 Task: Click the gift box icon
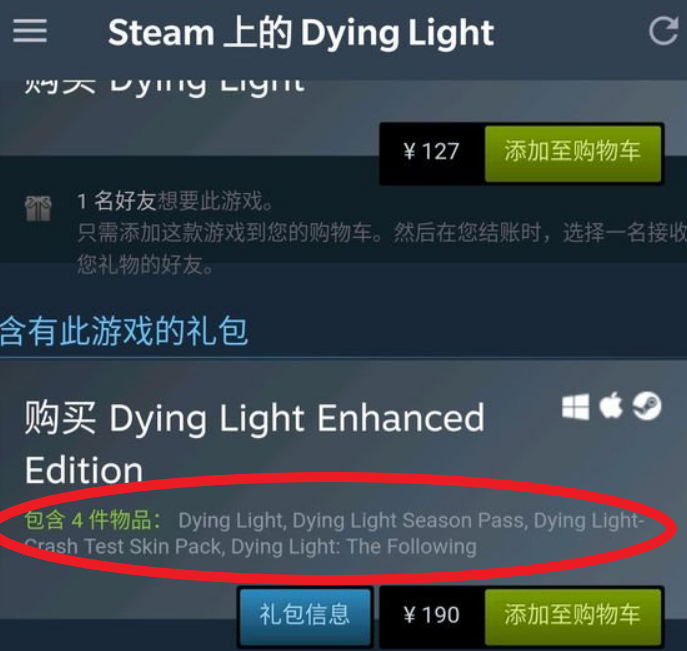[38, 208]
